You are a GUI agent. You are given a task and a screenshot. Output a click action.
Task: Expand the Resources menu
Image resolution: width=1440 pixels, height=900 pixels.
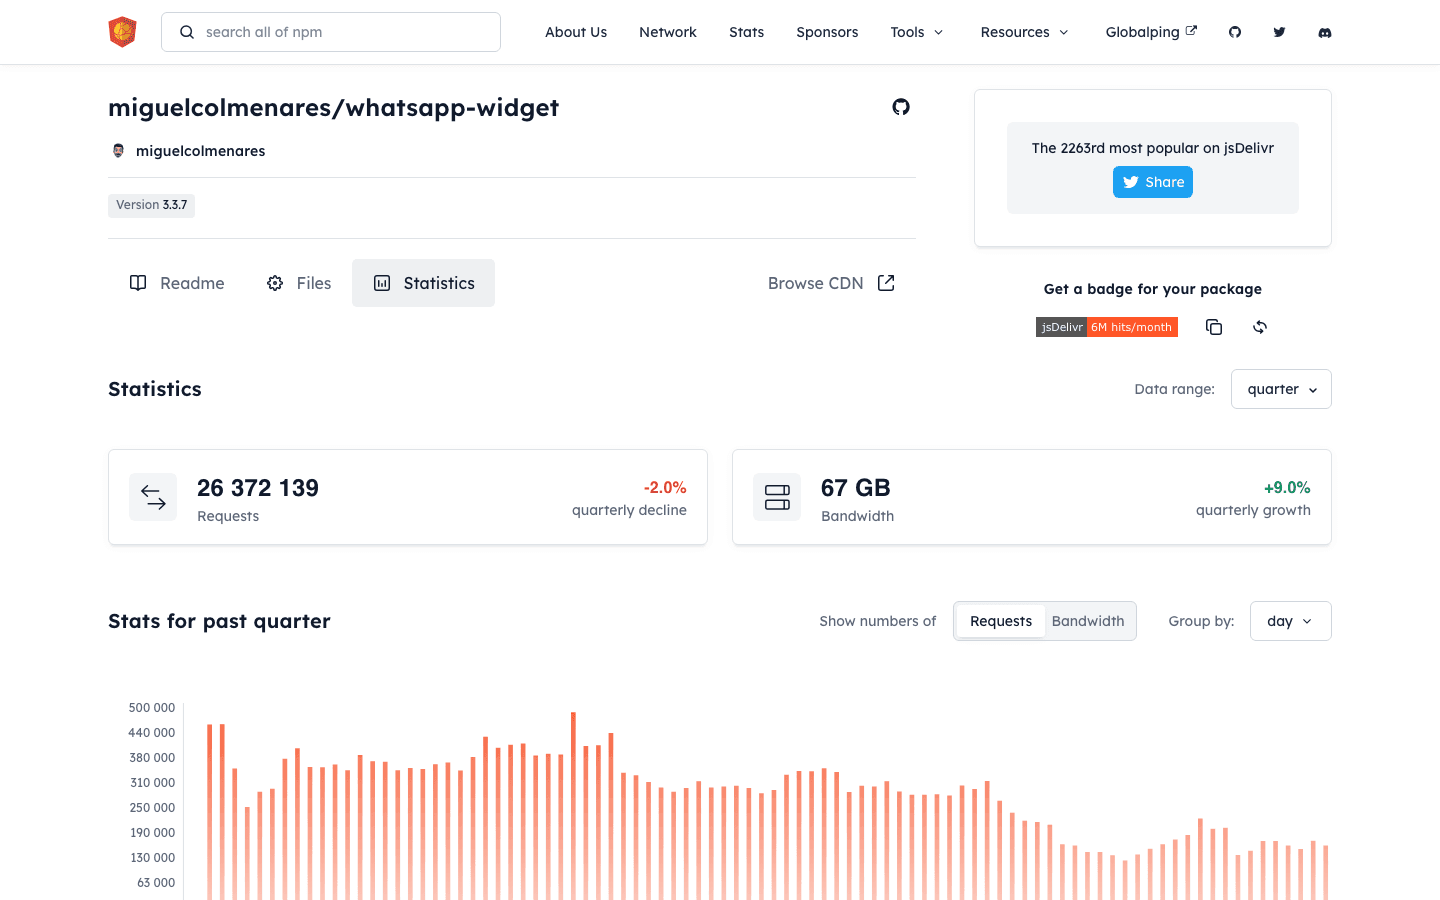tap(1025, 32)
